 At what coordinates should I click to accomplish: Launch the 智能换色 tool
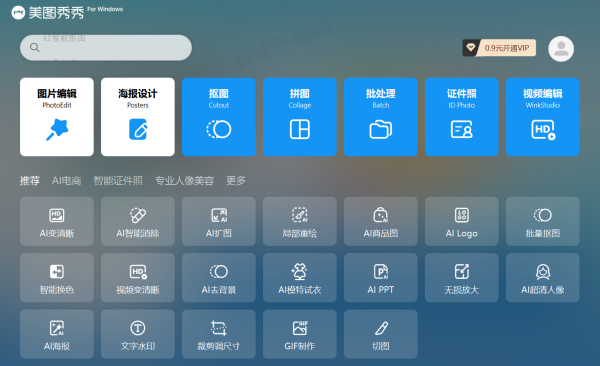coord(57,278)
